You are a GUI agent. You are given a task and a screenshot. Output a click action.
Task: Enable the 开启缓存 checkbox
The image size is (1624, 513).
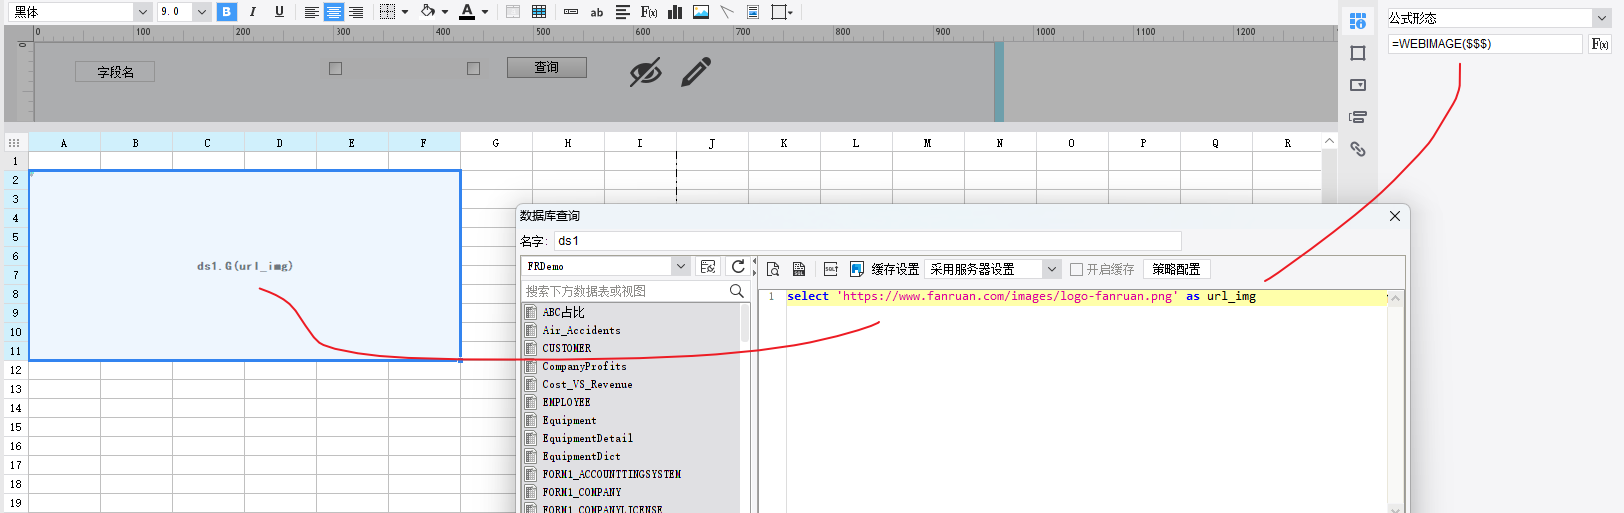(x=1077, y=270)
